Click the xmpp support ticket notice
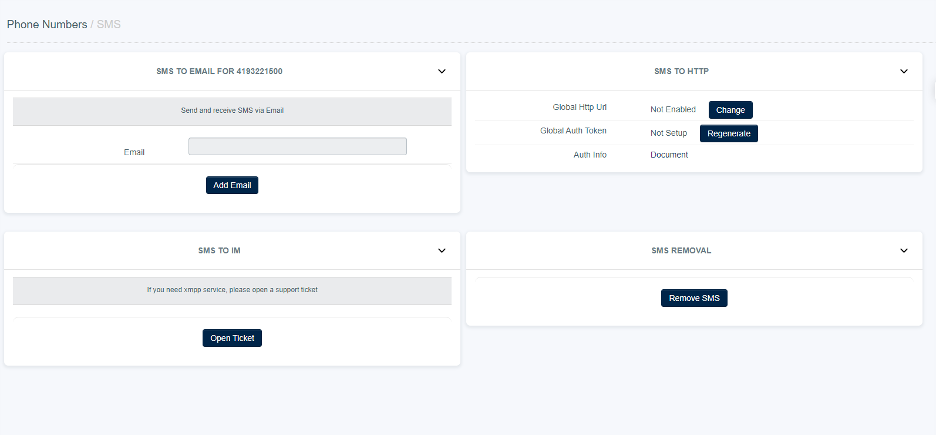 [232, 290]
